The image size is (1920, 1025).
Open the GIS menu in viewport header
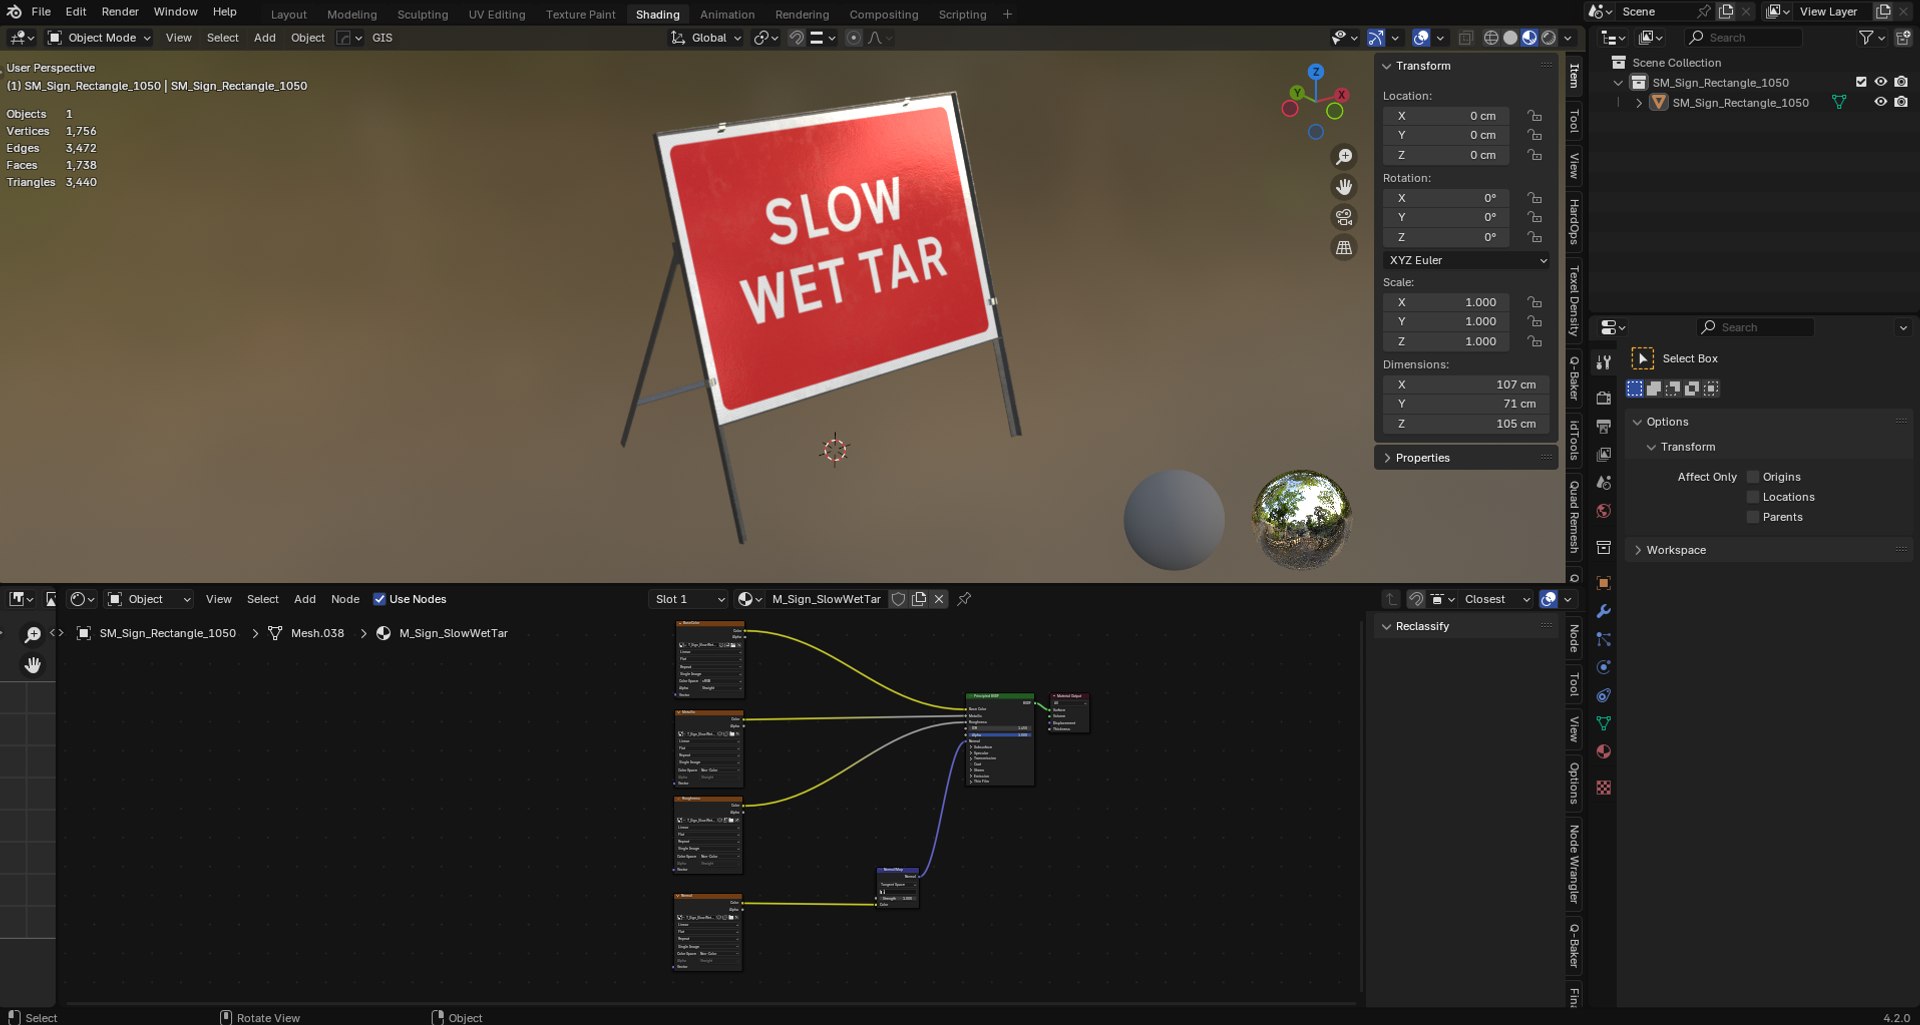pos(382,38)
